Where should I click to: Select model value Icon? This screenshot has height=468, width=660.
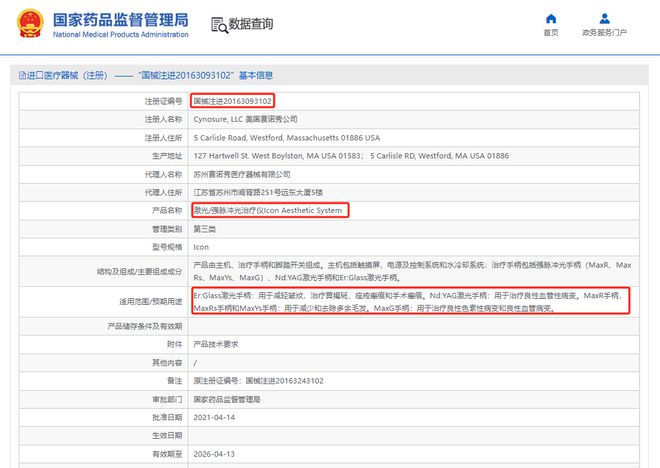pyautogui.click(x=201, y=247)
